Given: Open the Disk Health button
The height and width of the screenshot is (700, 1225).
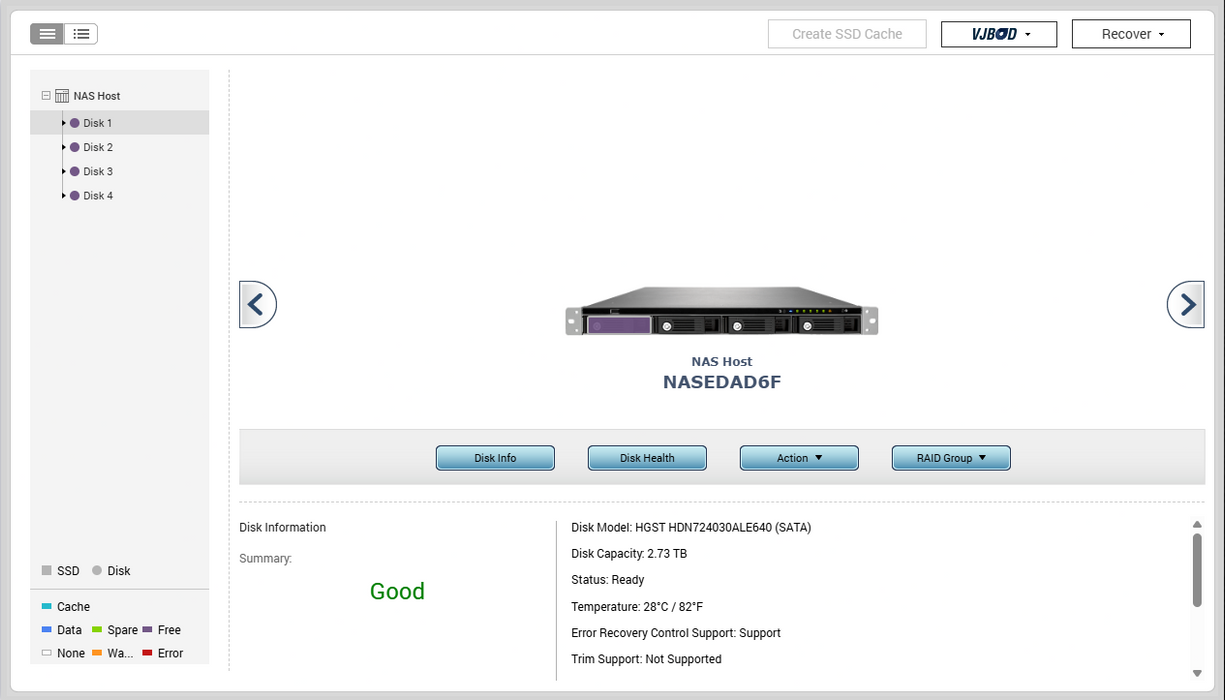Looking at the screenshot, I should (x=647, y=458).
